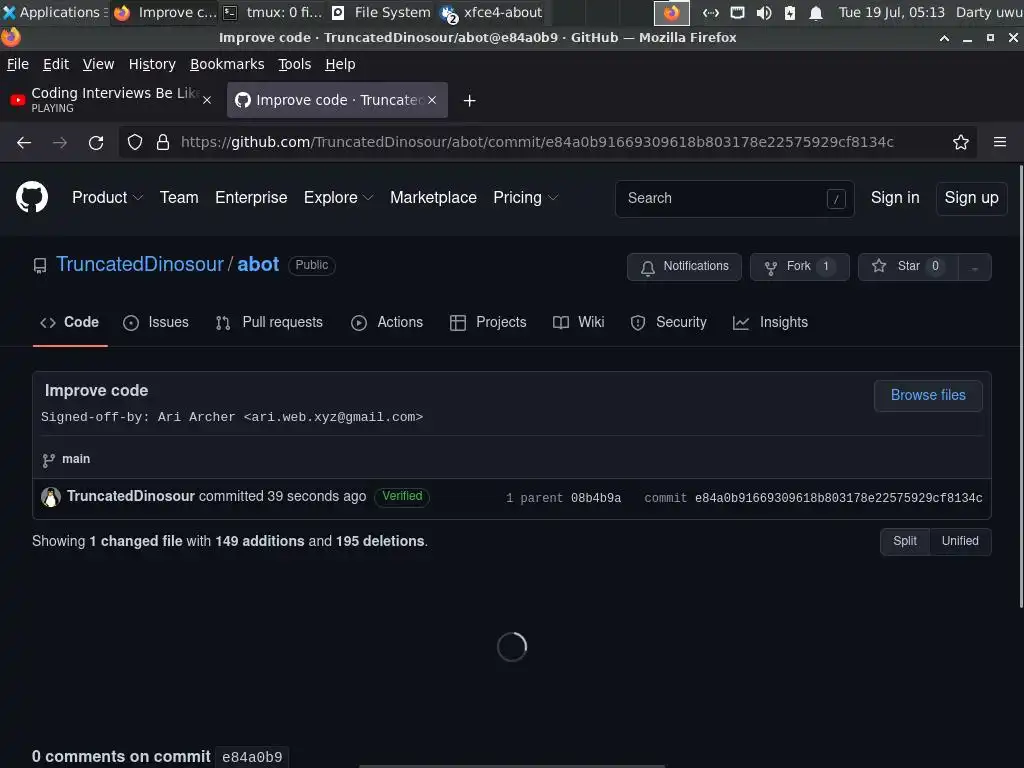Open the Marketplace nav link
Screen dimensions: 1024x768
click(x=433, y=197)
